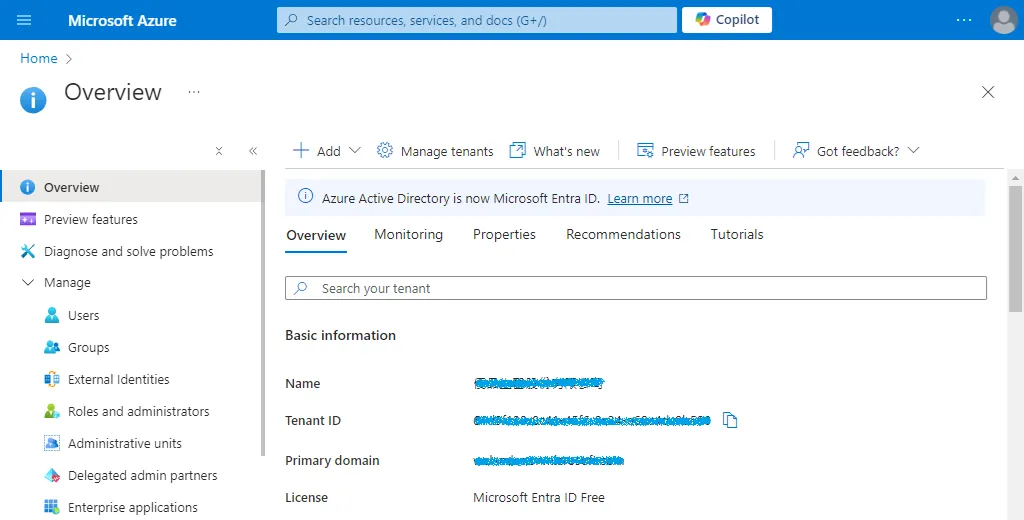Click the Roles and administrators icon

tap(52, 412)
